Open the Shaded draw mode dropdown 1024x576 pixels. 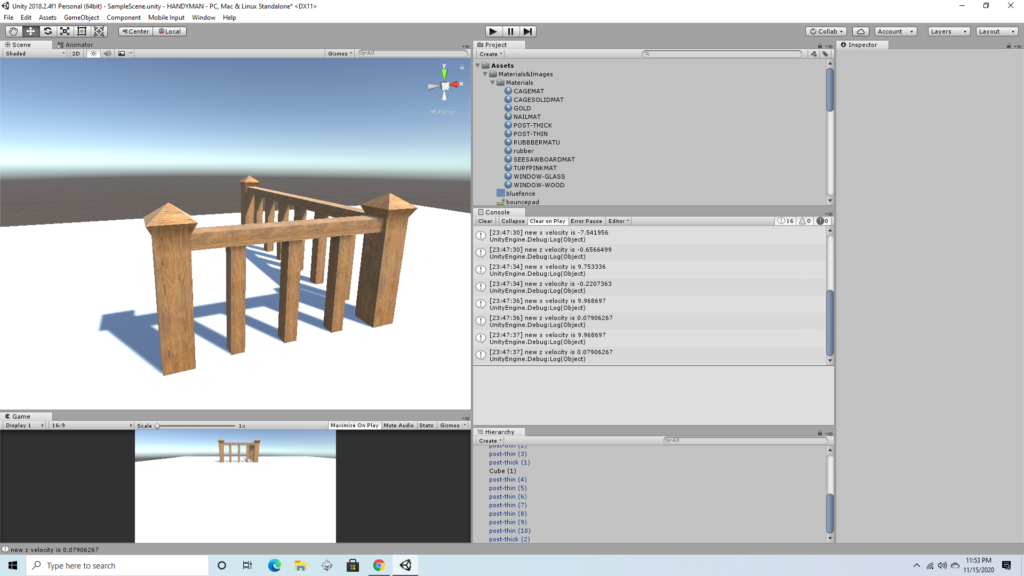pos(33,53)
